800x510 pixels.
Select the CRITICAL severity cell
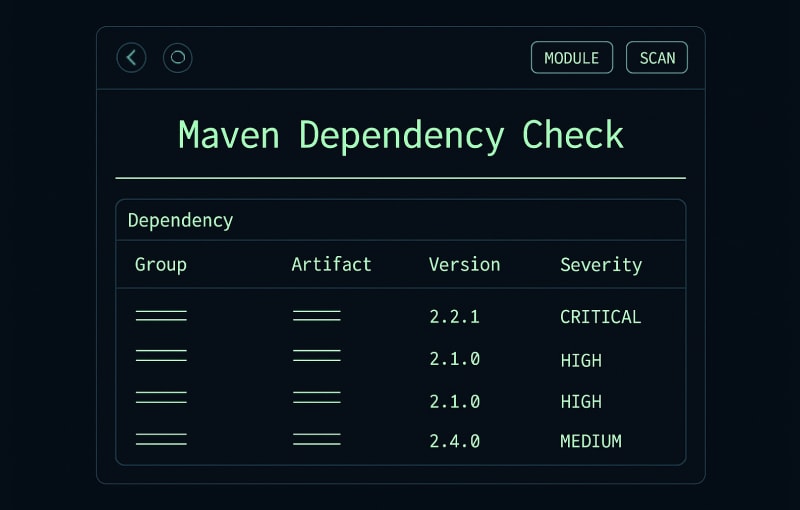pyautogui.click(x=601, y=317)
